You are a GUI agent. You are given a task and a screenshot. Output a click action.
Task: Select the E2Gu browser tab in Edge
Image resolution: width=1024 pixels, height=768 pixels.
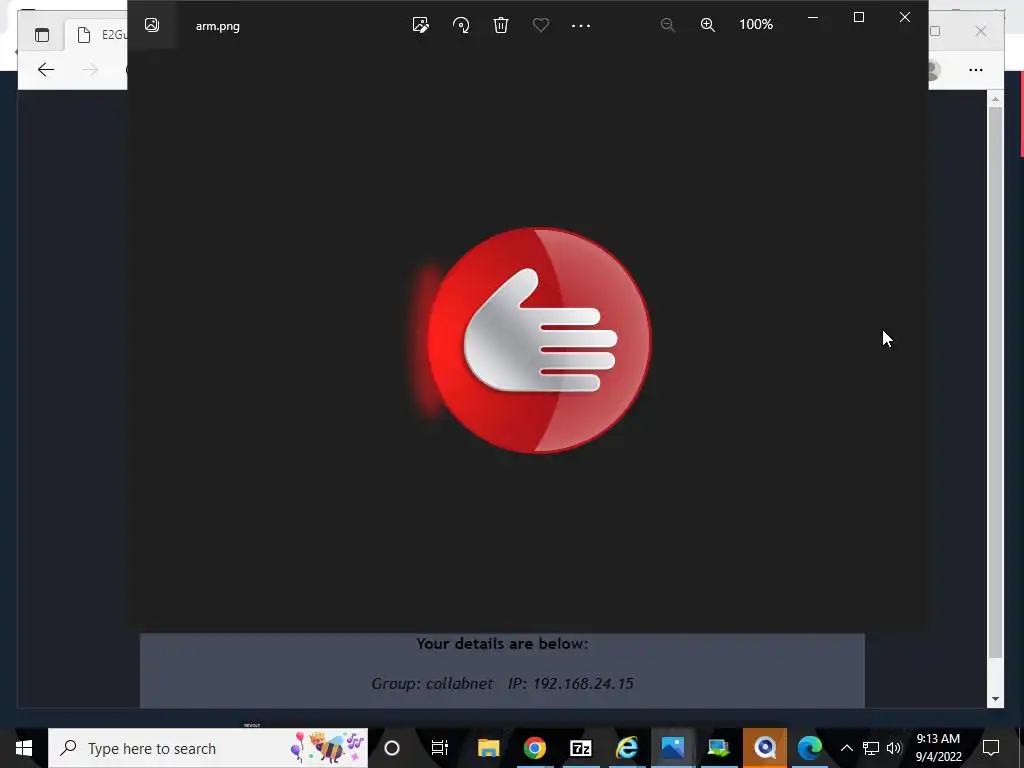click(x=98, y=35)
